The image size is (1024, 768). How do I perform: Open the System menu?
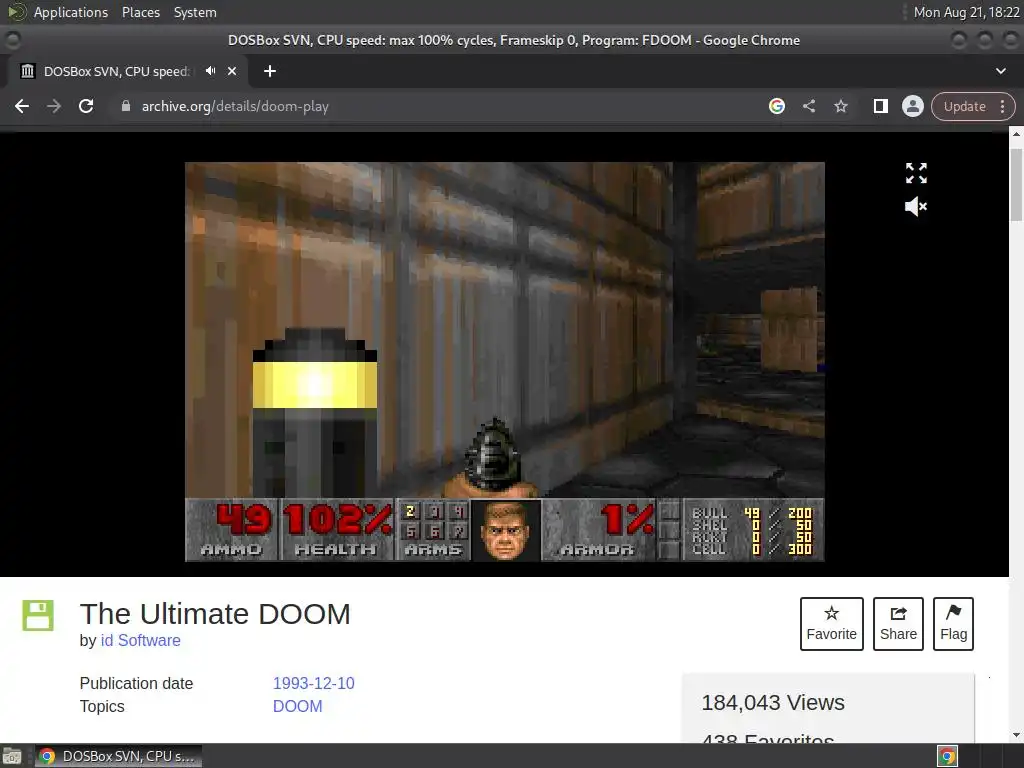[195, 12]
